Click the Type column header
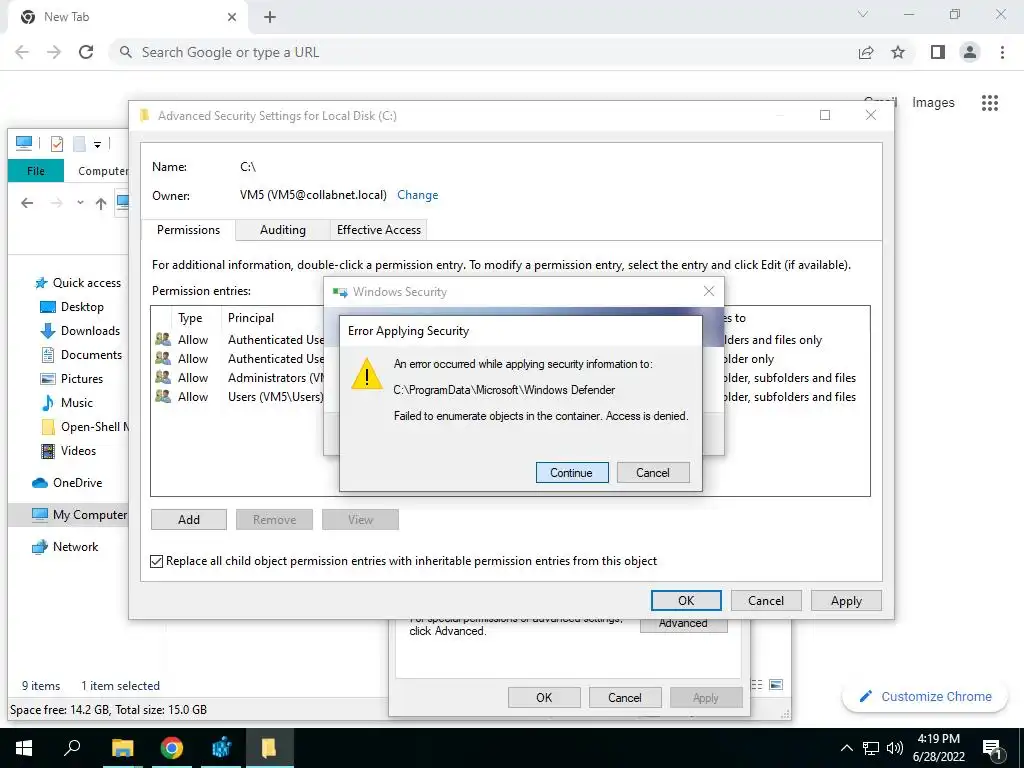Screen dimensions: 1024x768 click(x=190, y=317)
